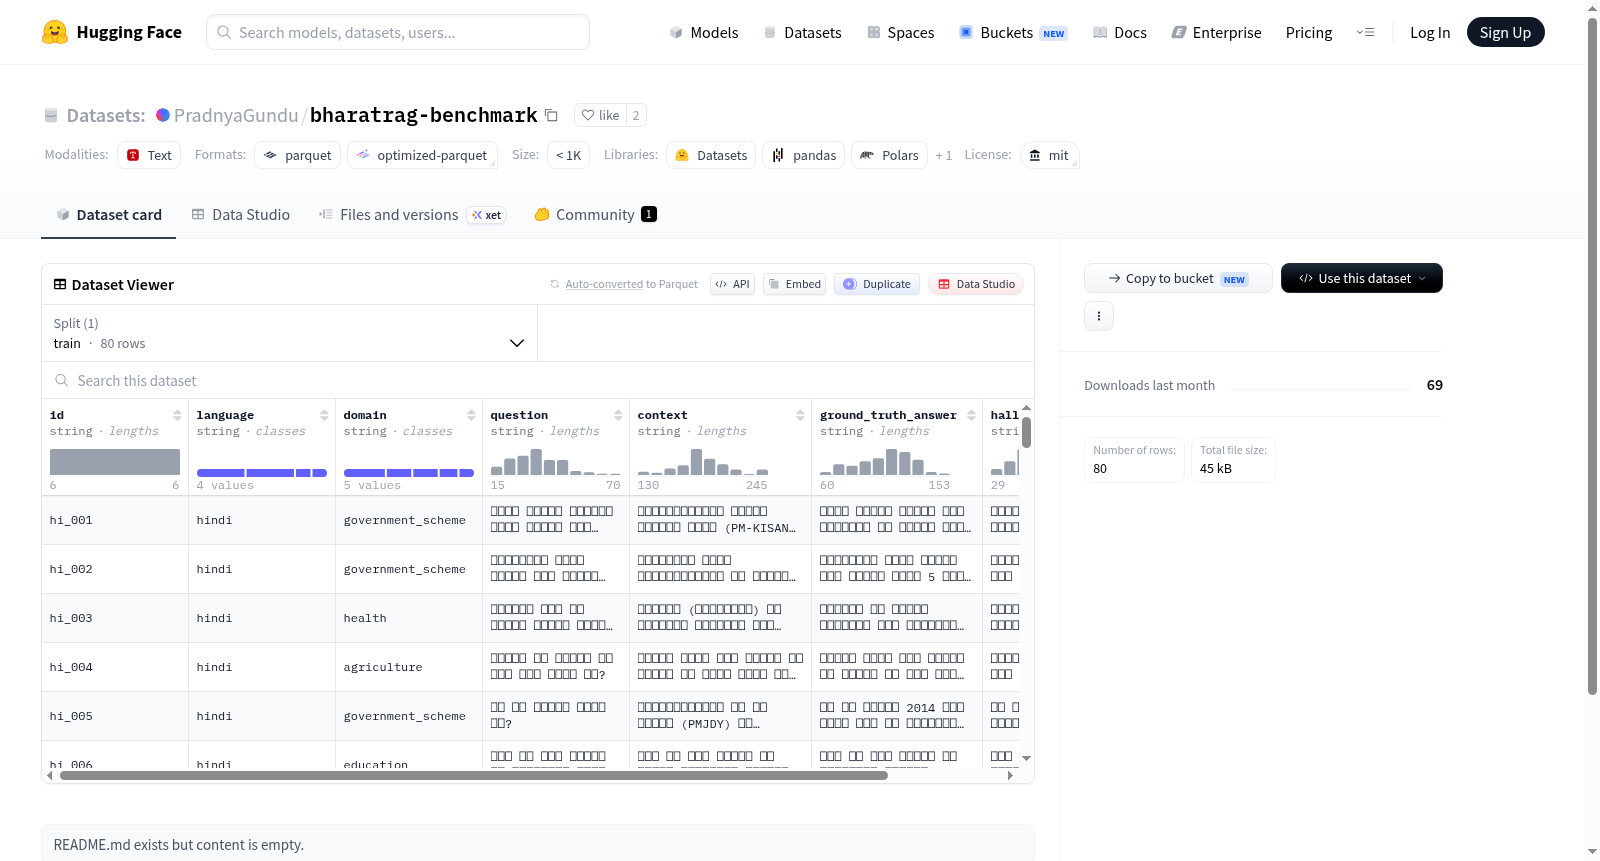
Task: Open the Use this dataset dropdown
Action: tap(1362, 278)
